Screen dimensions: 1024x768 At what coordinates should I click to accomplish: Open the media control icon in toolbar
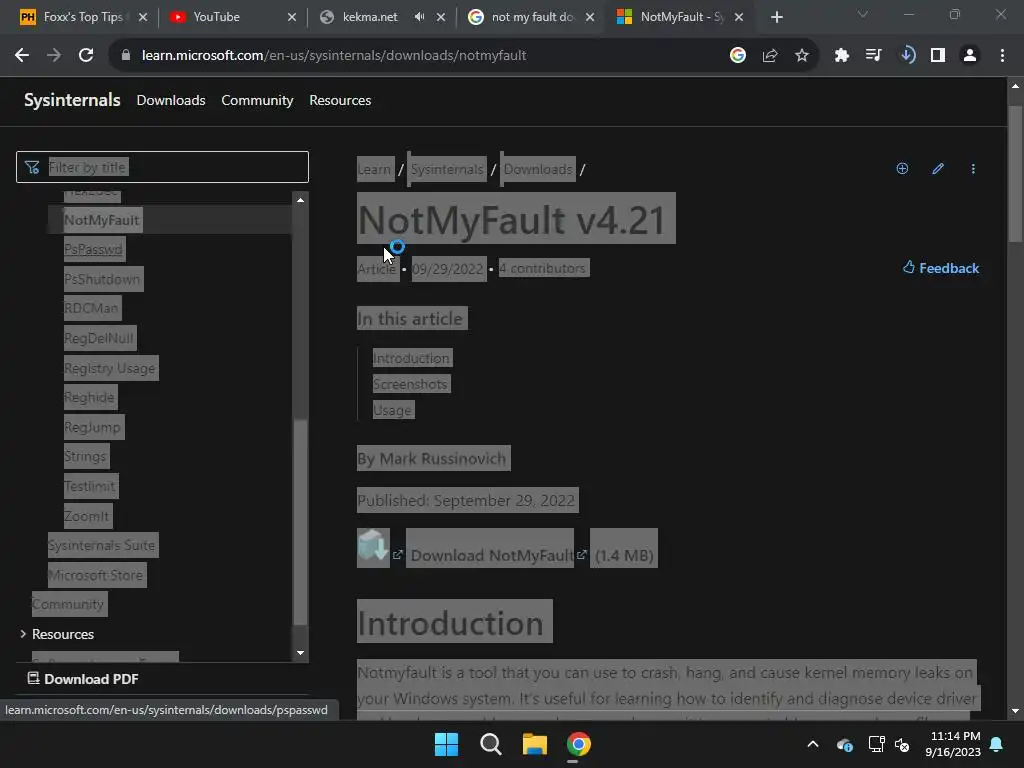(x=873, y=56)
